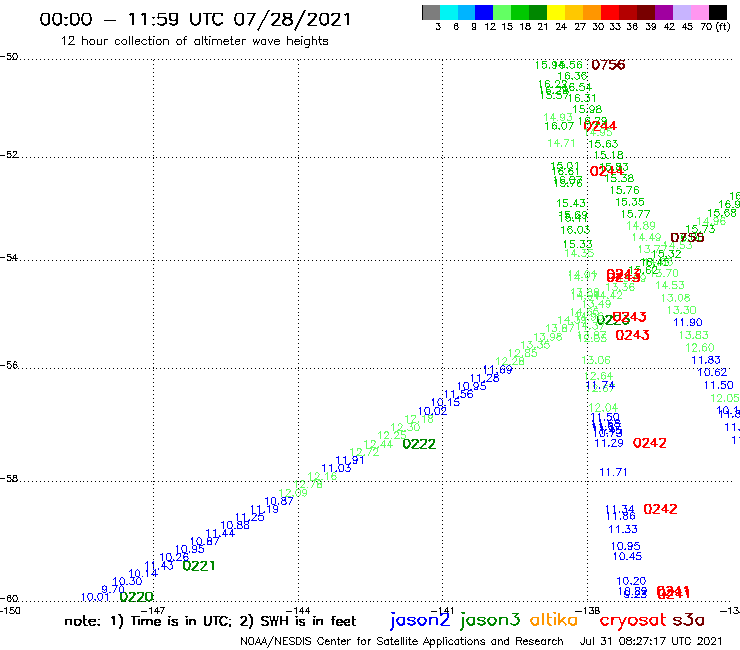Click the bright red swatch in the color scale

(610, 12)
